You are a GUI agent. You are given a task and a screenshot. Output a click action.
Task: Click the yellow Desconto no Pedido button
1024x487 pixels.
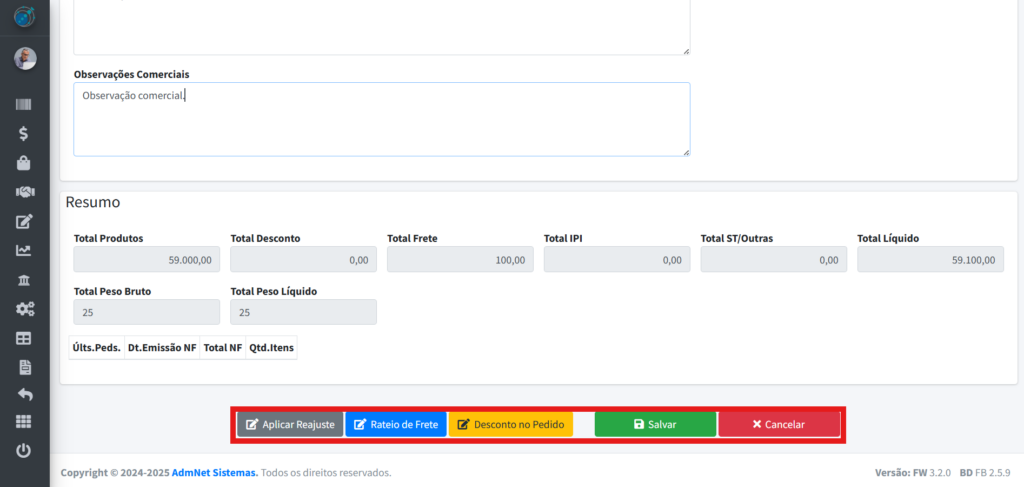coord(510,424)
